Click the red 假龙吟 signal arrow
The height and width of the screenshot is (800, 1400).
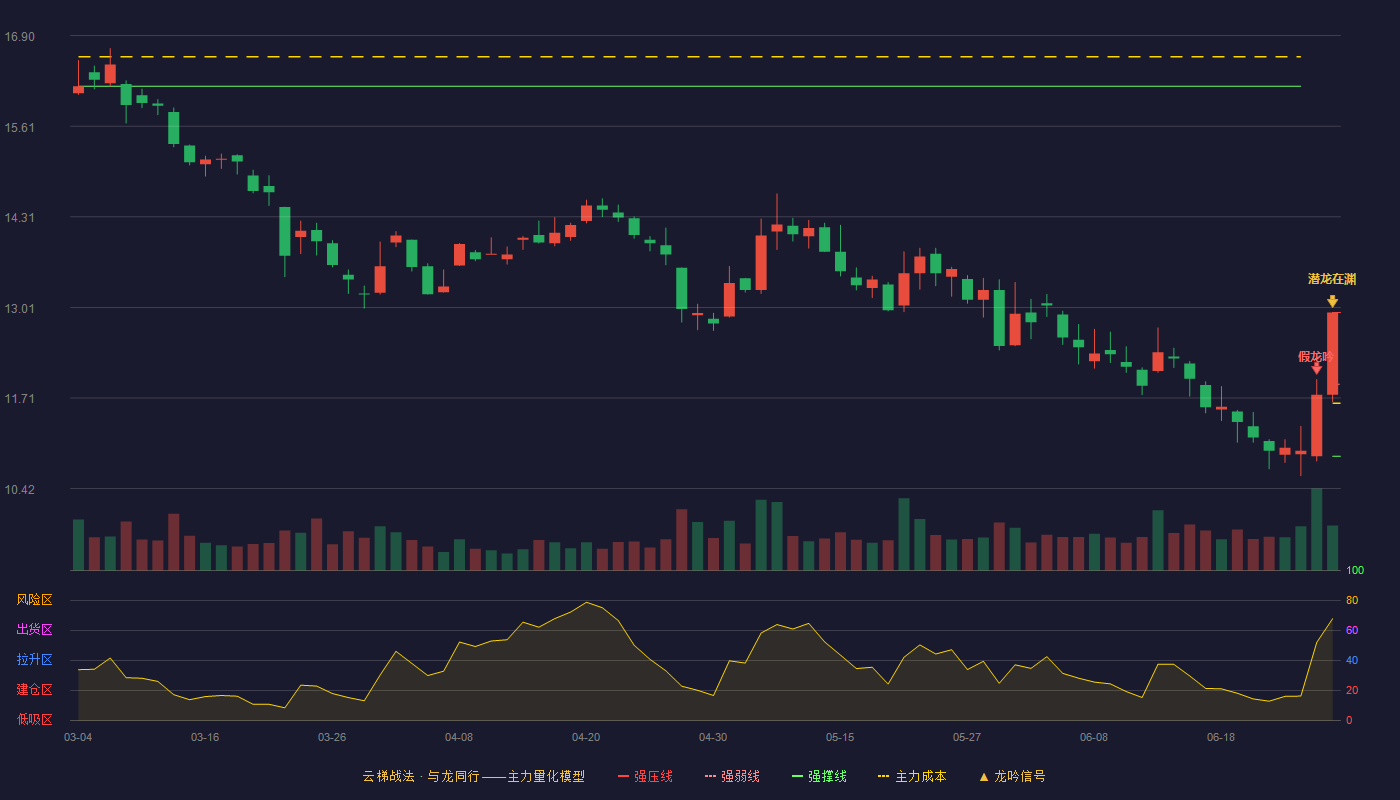pos(1316,369)
